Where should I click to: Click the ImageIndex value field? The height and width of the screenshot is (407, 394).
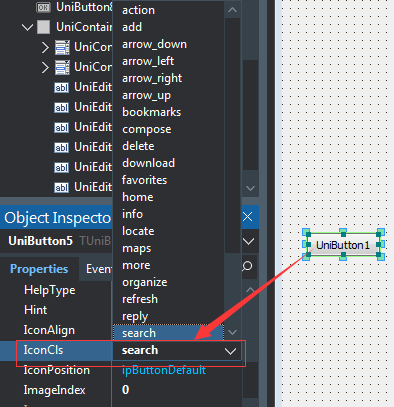(x=177, y=390)
